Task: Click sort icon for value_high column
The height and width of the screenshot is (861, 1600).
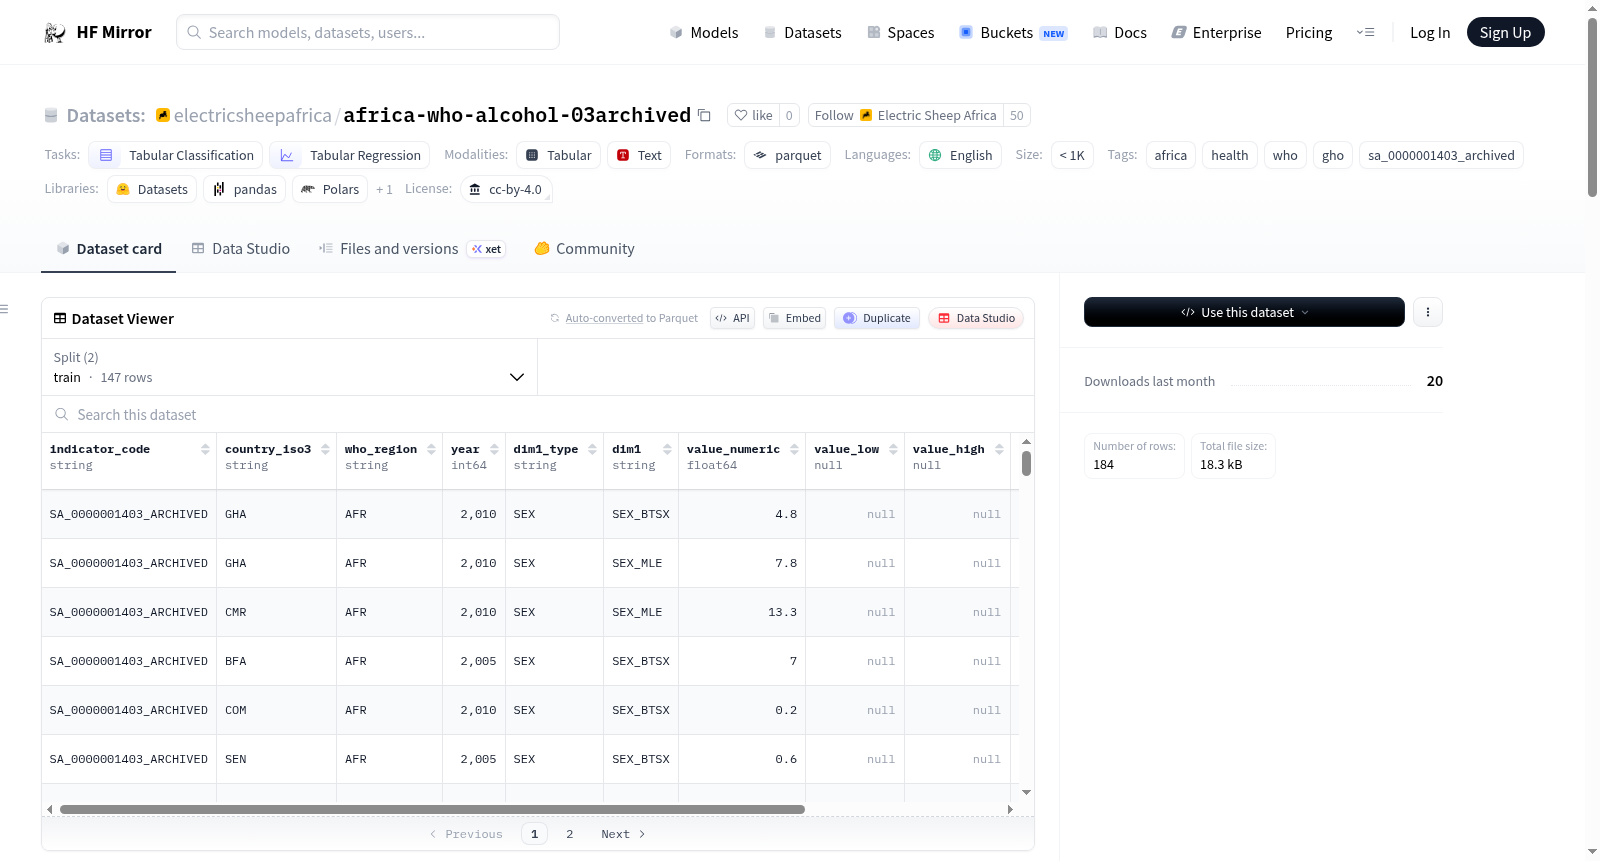Action: pos(999,449)
